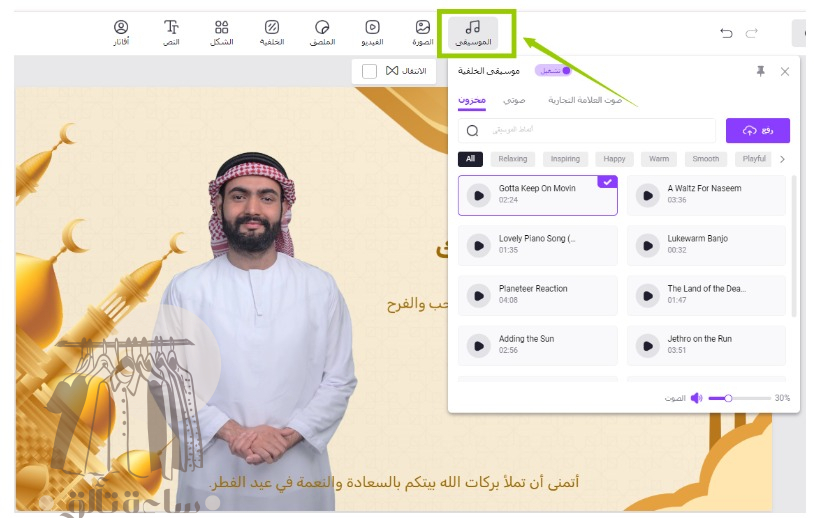Click the purple upload button
Screen dimensions: 814x518
757,130
